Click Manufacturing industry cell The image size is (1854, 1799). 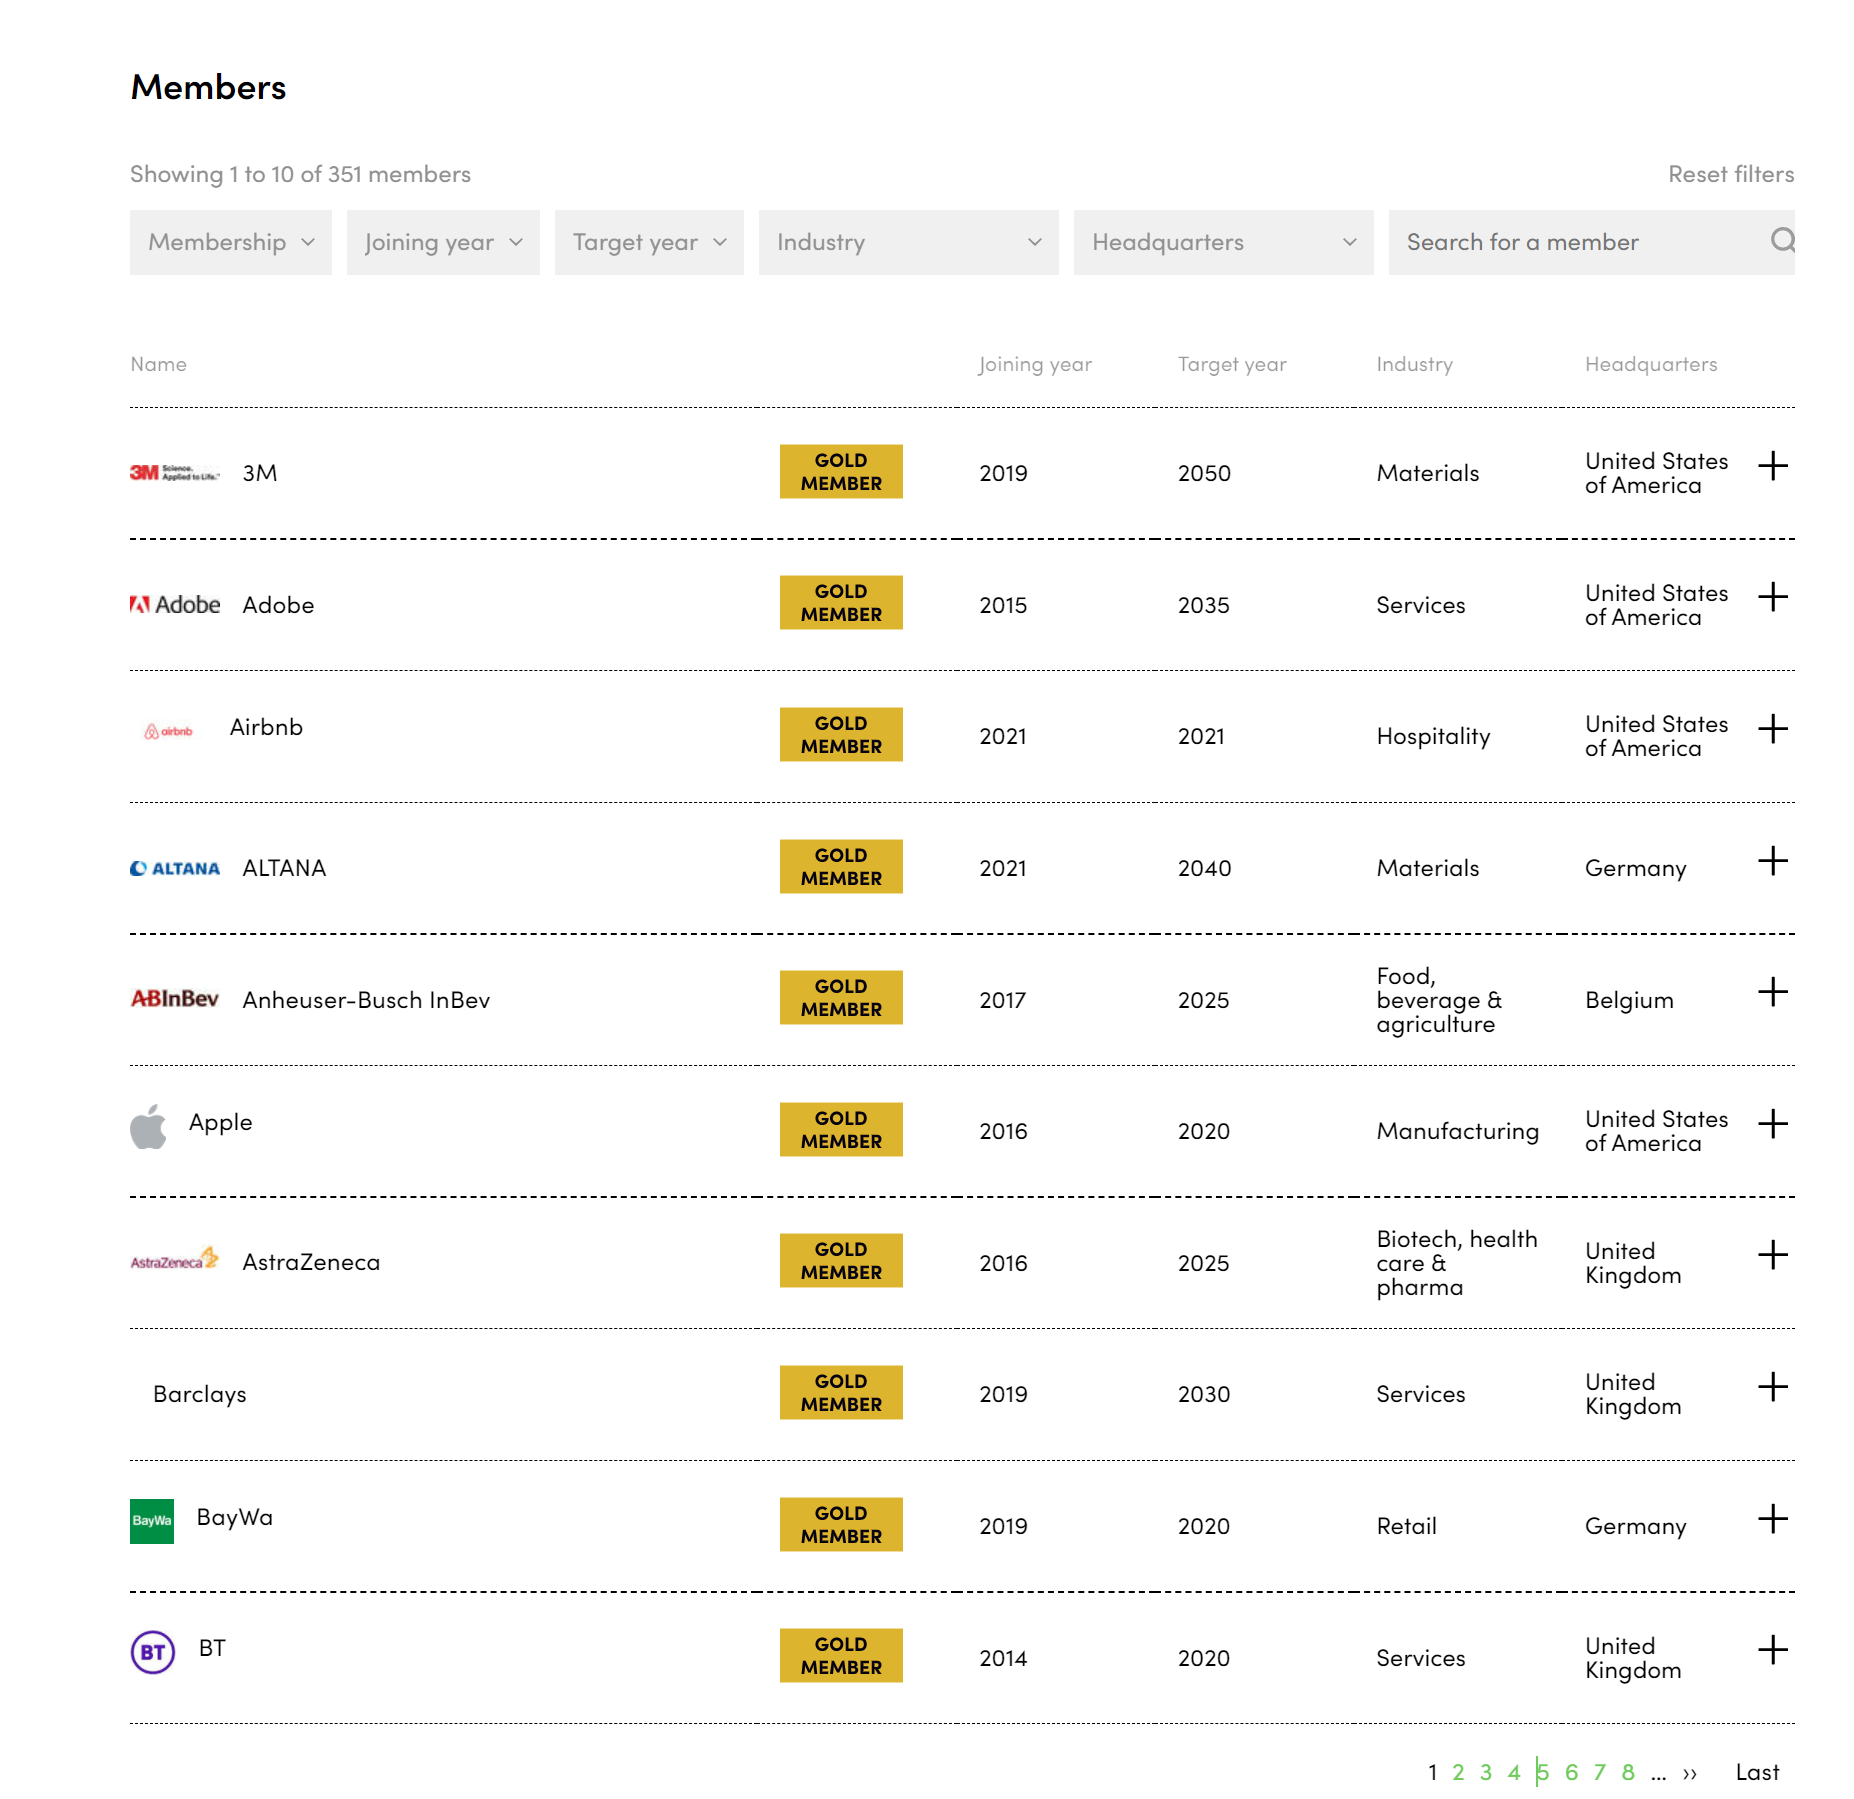[x=1457, y=1131]
